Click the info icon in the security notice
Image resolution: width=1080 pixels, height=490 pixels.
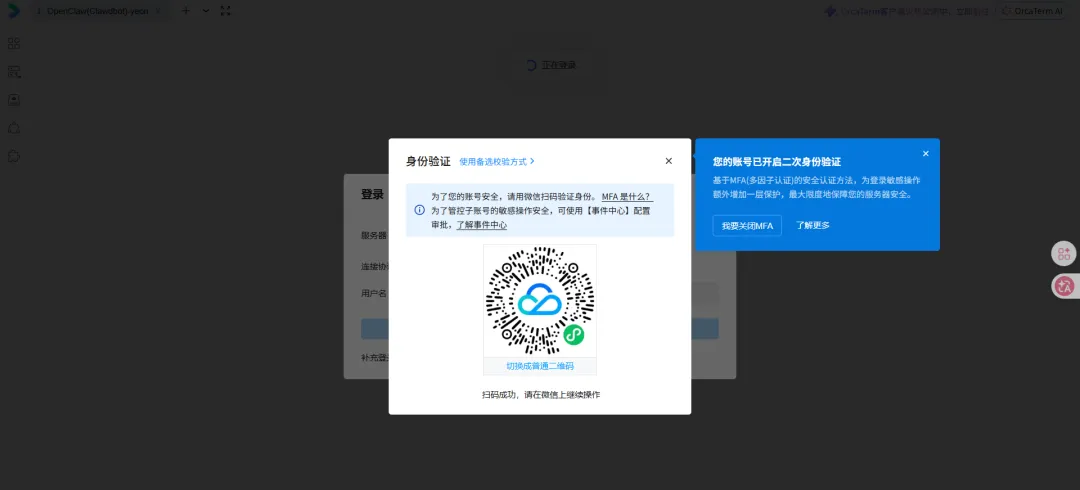(419, 210)
